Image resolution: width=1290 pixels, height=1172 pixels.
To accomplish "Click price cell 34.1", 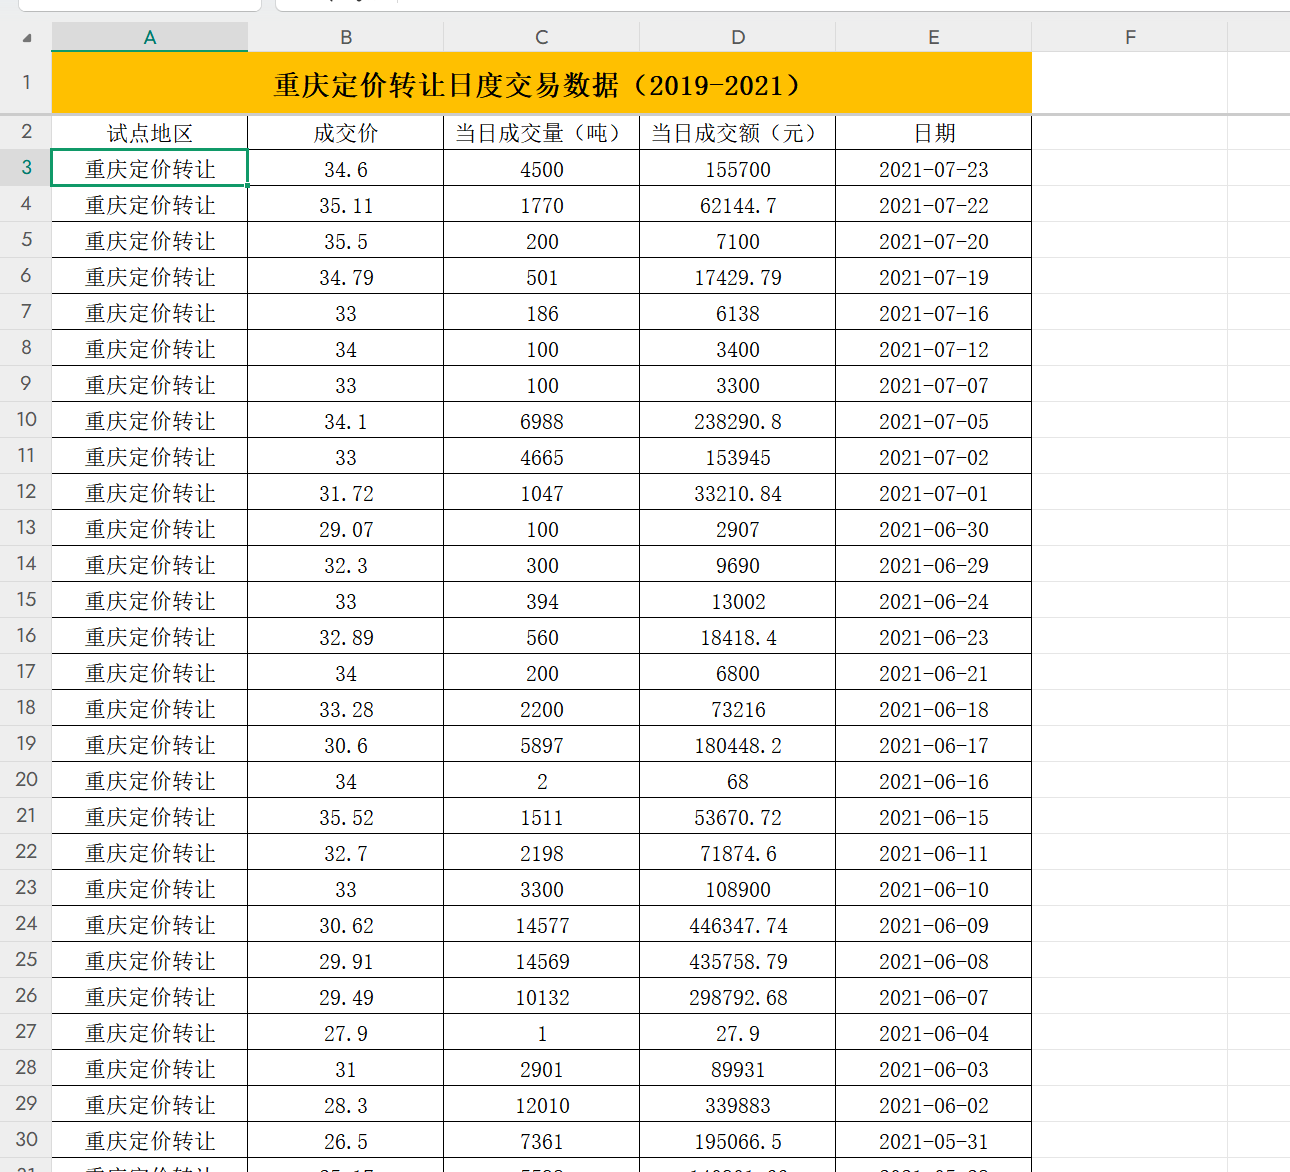I will click(346, 421).
